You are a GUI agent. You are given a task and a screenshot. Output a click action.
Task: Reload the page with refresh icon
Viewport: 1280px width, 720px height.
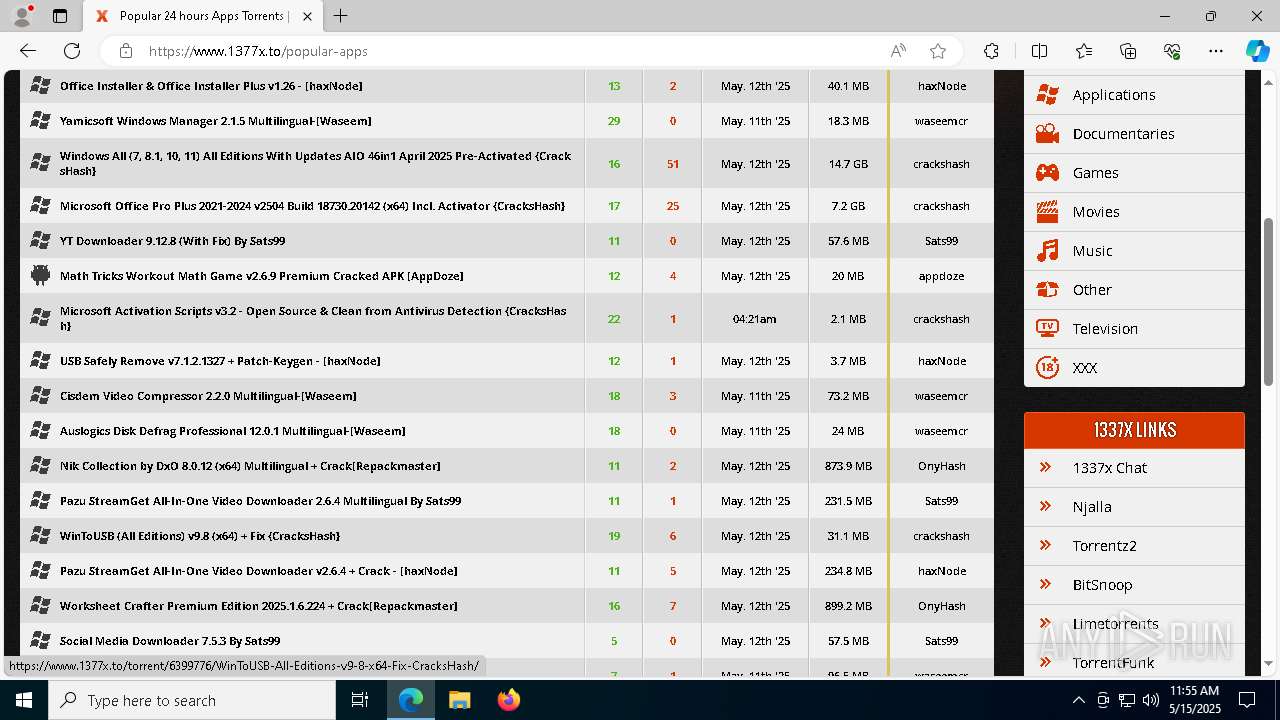point(72,51)
